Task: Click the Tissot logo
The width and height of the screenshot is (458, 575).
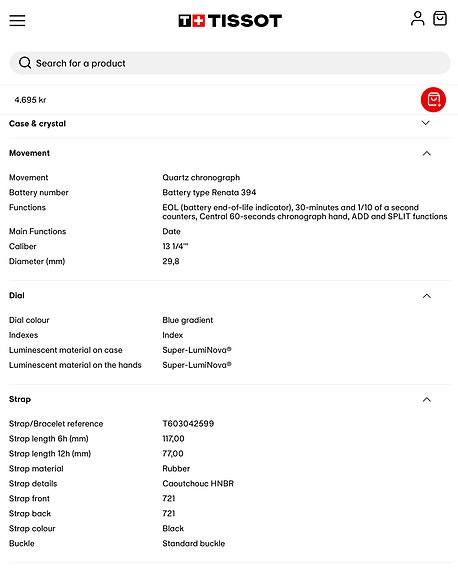Action: pyautogui.click(x=230, y=21)
